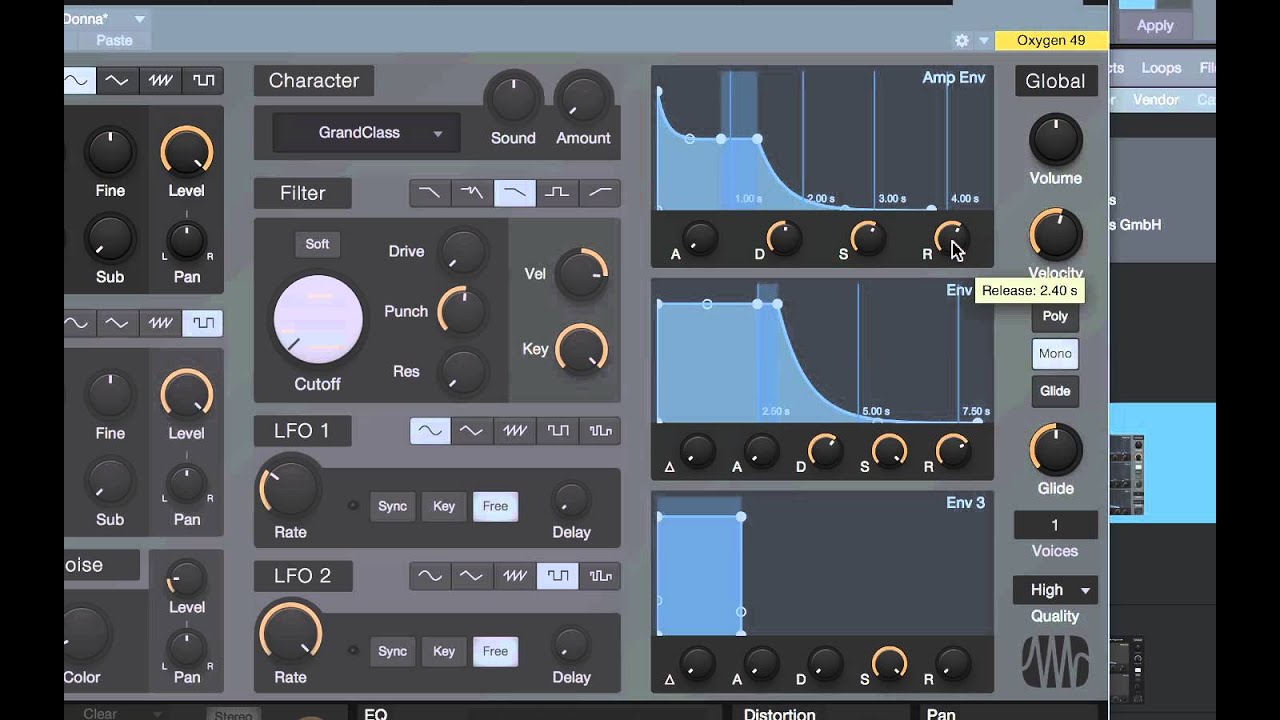Open the Loops tab in browser

1161,68
